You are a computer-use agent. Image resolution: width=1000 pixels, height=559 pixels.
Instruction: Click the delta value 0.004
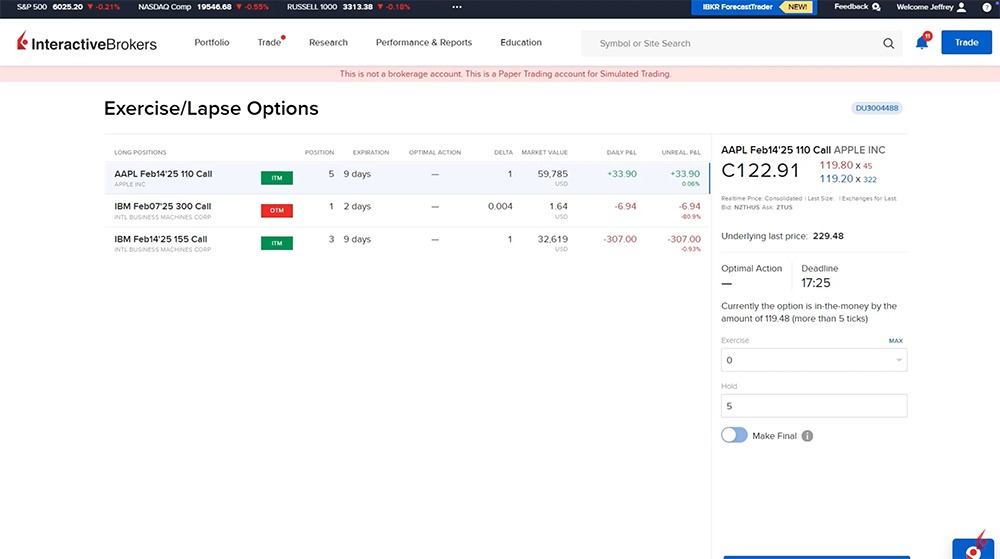coord(500,207)
